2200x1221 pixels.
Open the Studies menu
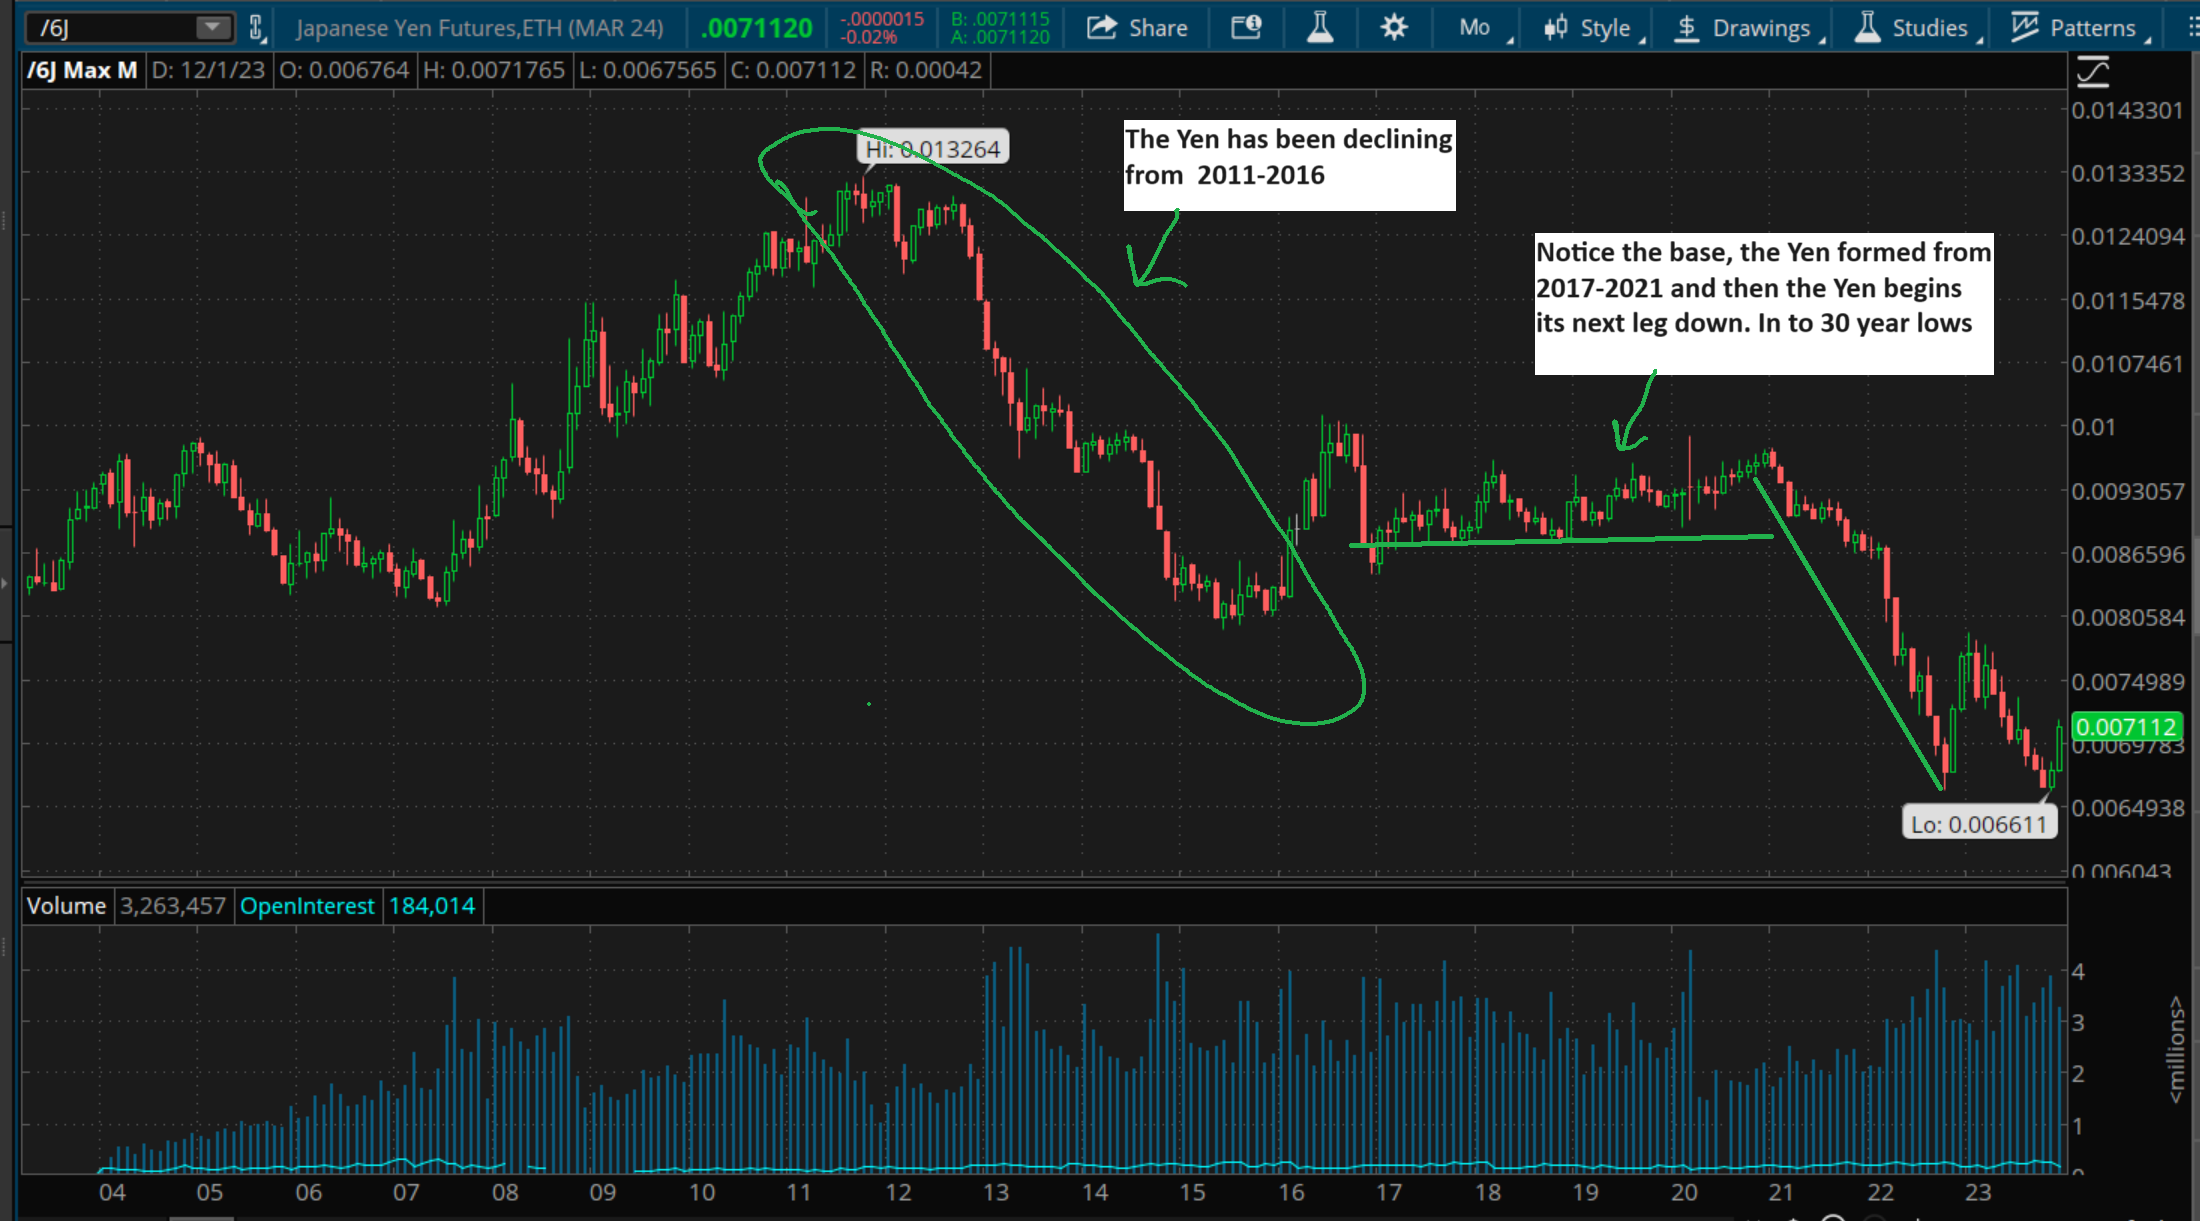[x=1928, y=28]
